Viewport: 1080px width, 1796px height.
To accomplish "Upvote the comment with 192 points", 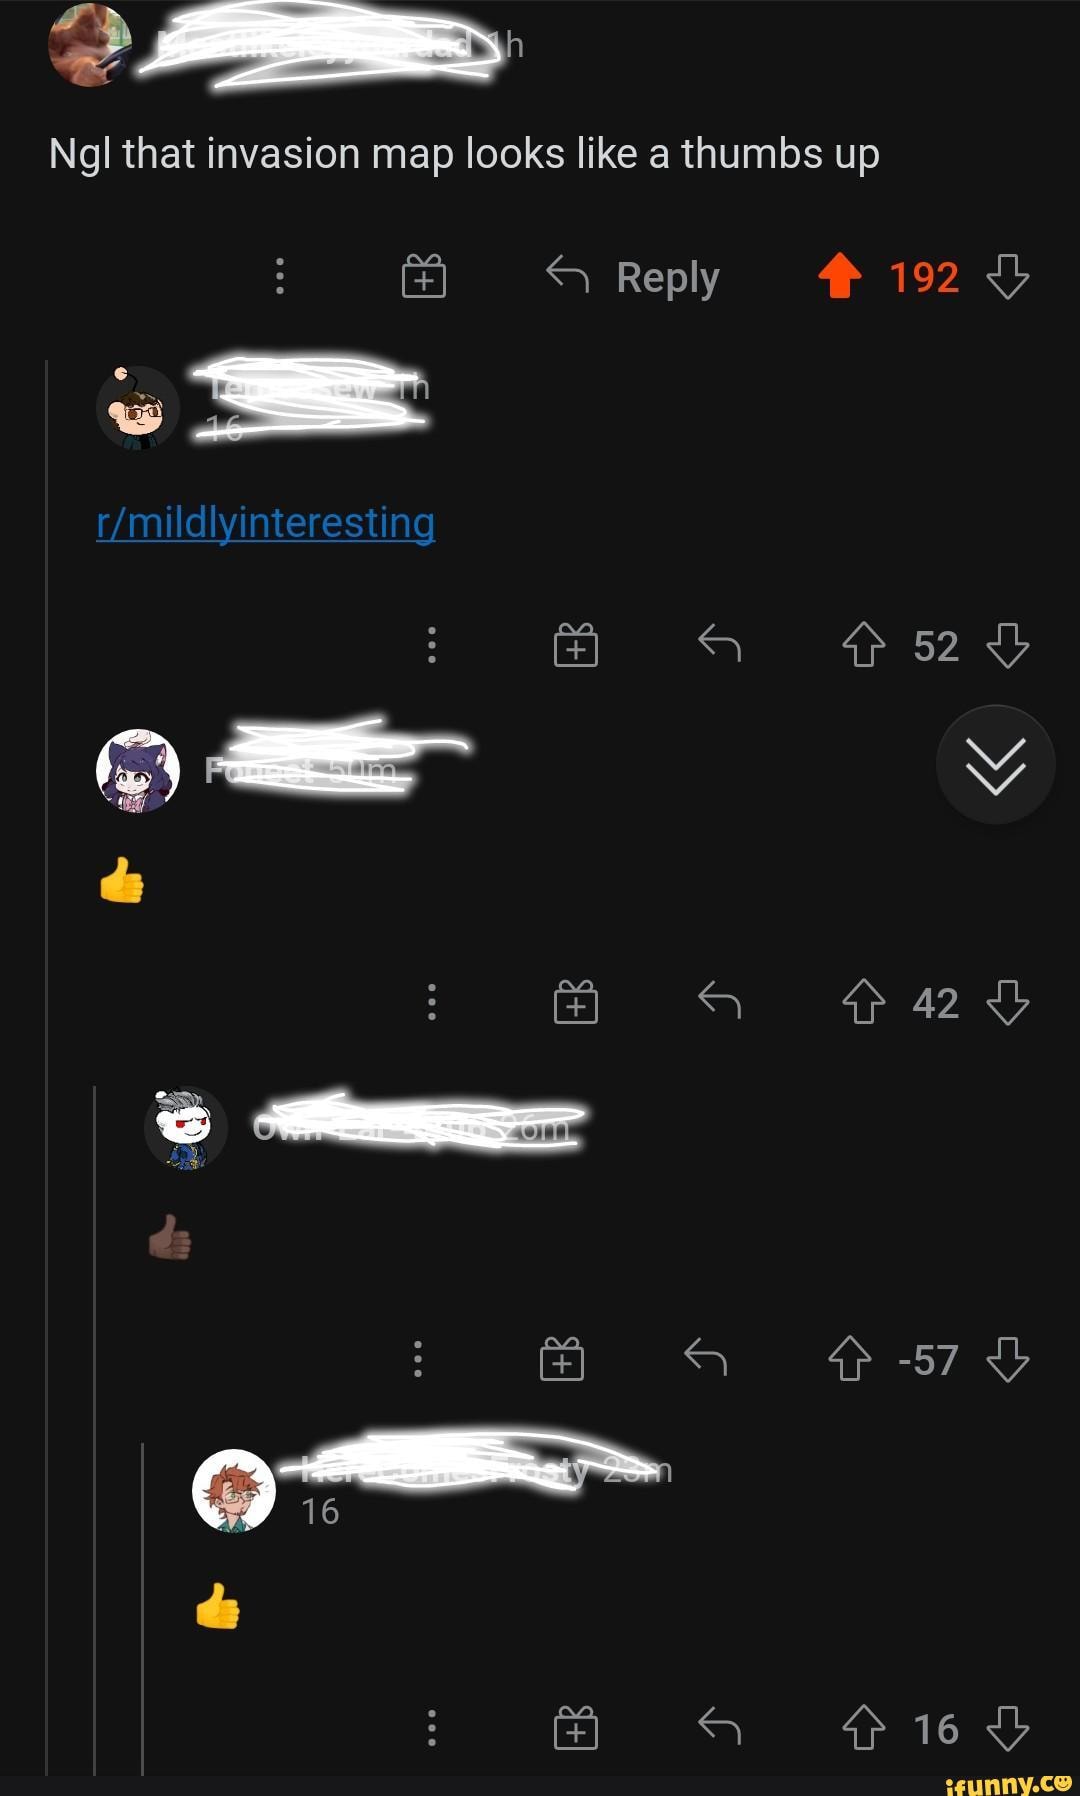I will 840,277.
